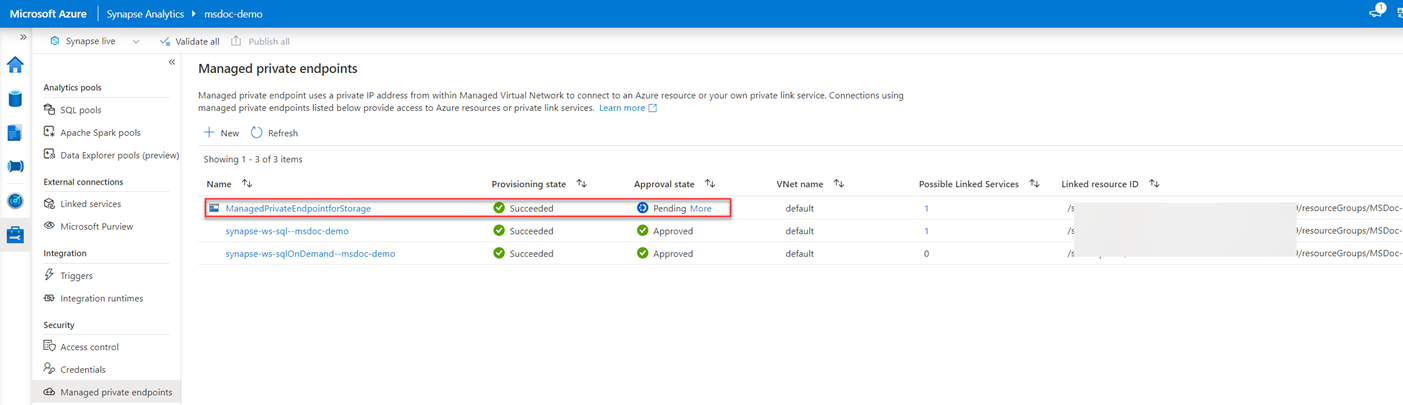Click linked services count for synapse-ws-sql--msdoc-demo
The image size is (1403, 405).
click(926, 231)
